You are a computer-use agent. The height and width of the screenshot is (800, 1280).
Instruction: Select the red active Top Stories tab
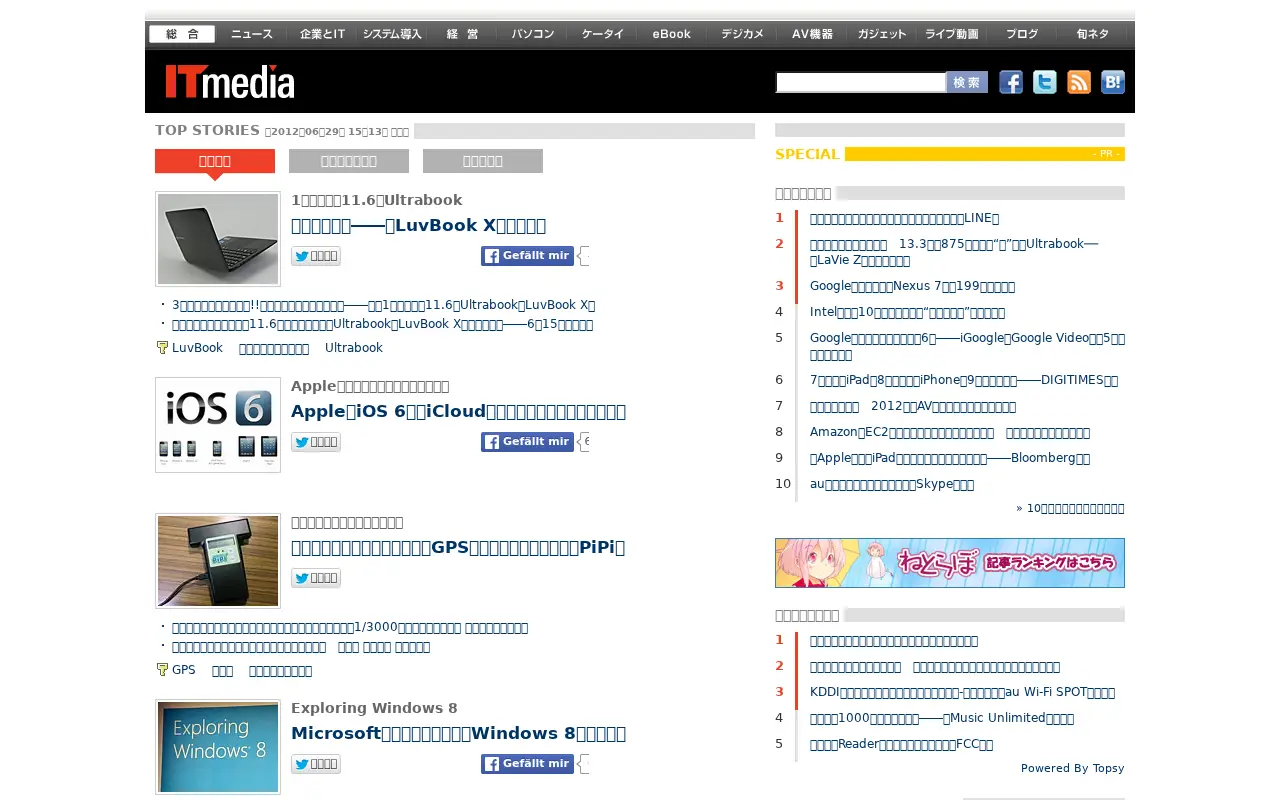pyautogui.click(x=215, y=161)
